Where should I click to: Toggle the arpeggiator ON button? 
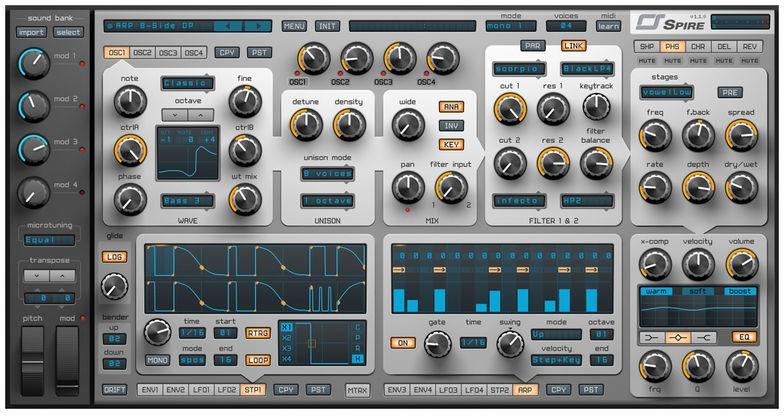(402, 342)
